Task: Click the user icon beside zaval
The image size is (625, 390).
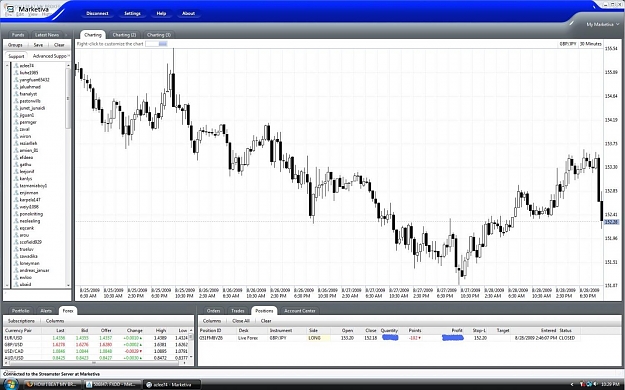Action: (16, 129)
